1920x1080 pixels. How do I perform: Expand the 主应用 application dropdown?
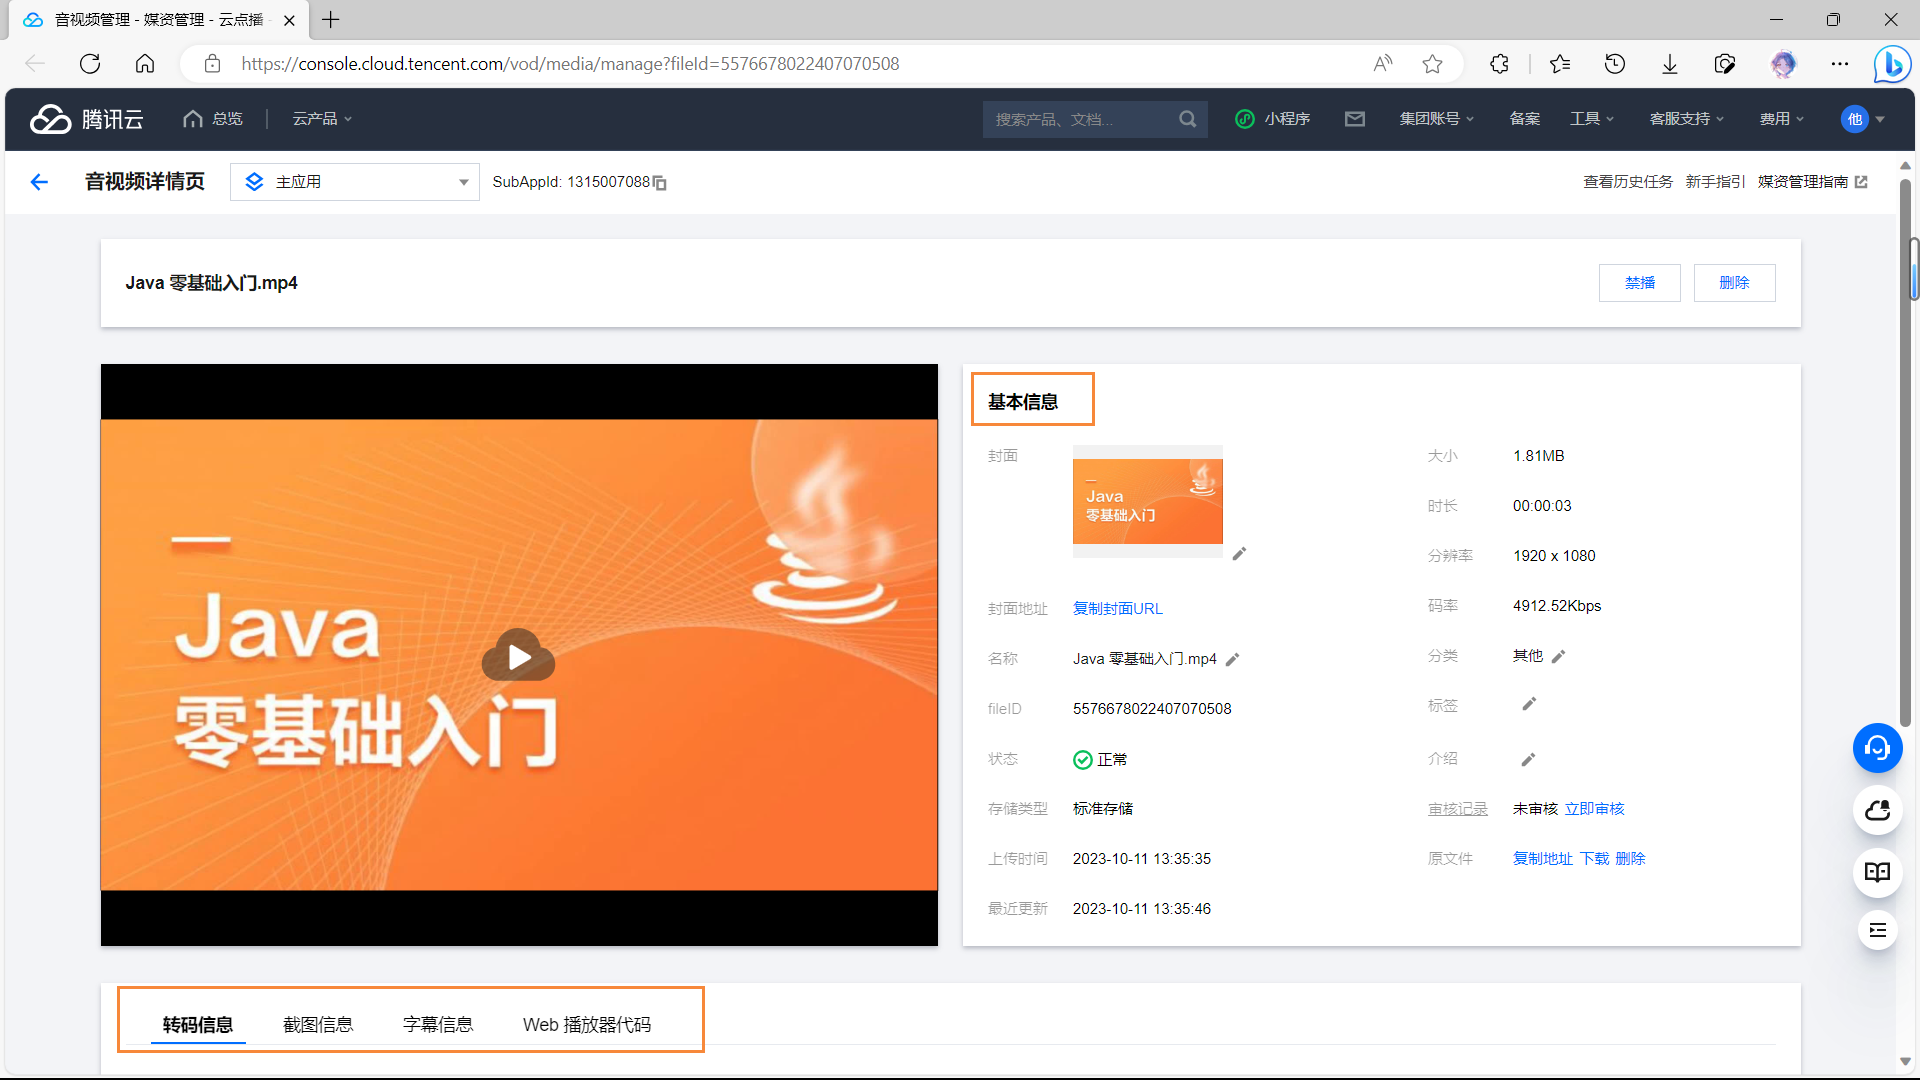coord(355,182)
